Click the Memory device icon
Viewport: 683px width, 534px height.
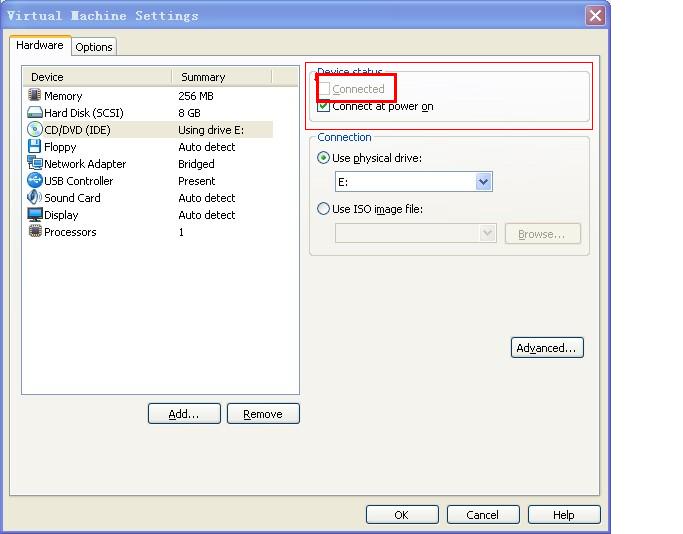[35, 96]
